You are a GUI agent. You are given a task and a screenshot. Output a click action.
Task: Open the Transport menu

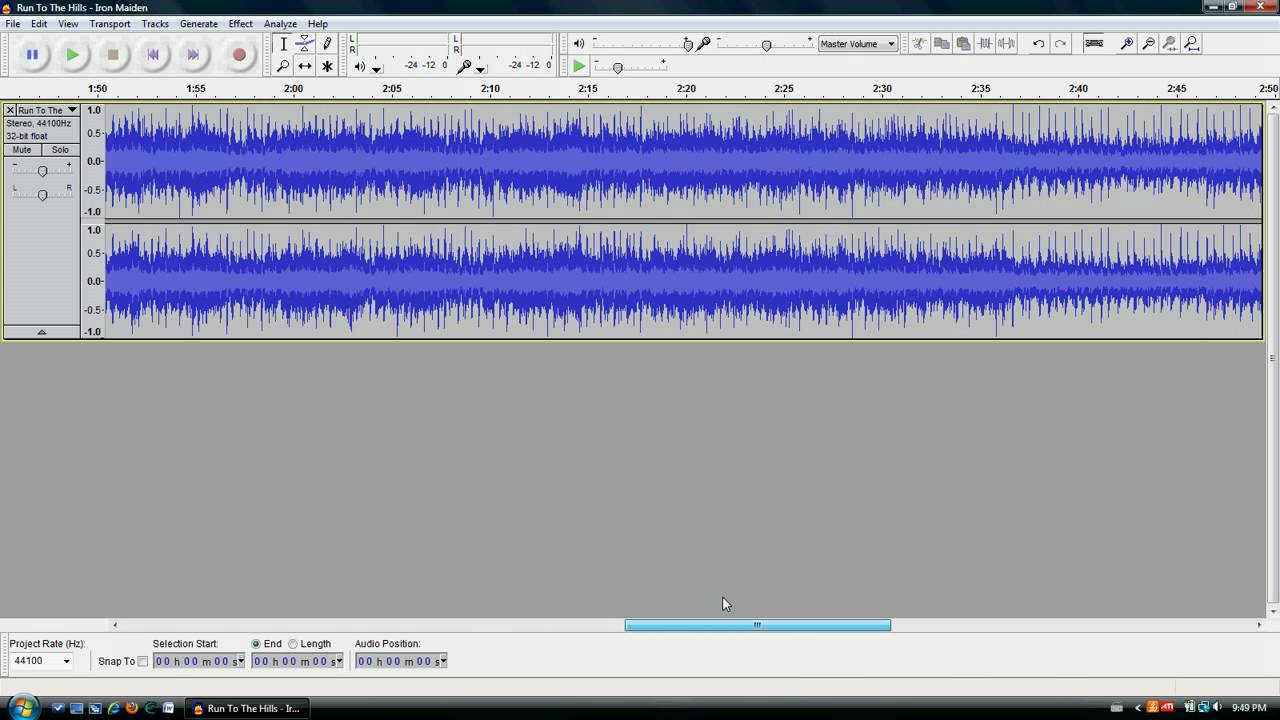tap(110, 23)
